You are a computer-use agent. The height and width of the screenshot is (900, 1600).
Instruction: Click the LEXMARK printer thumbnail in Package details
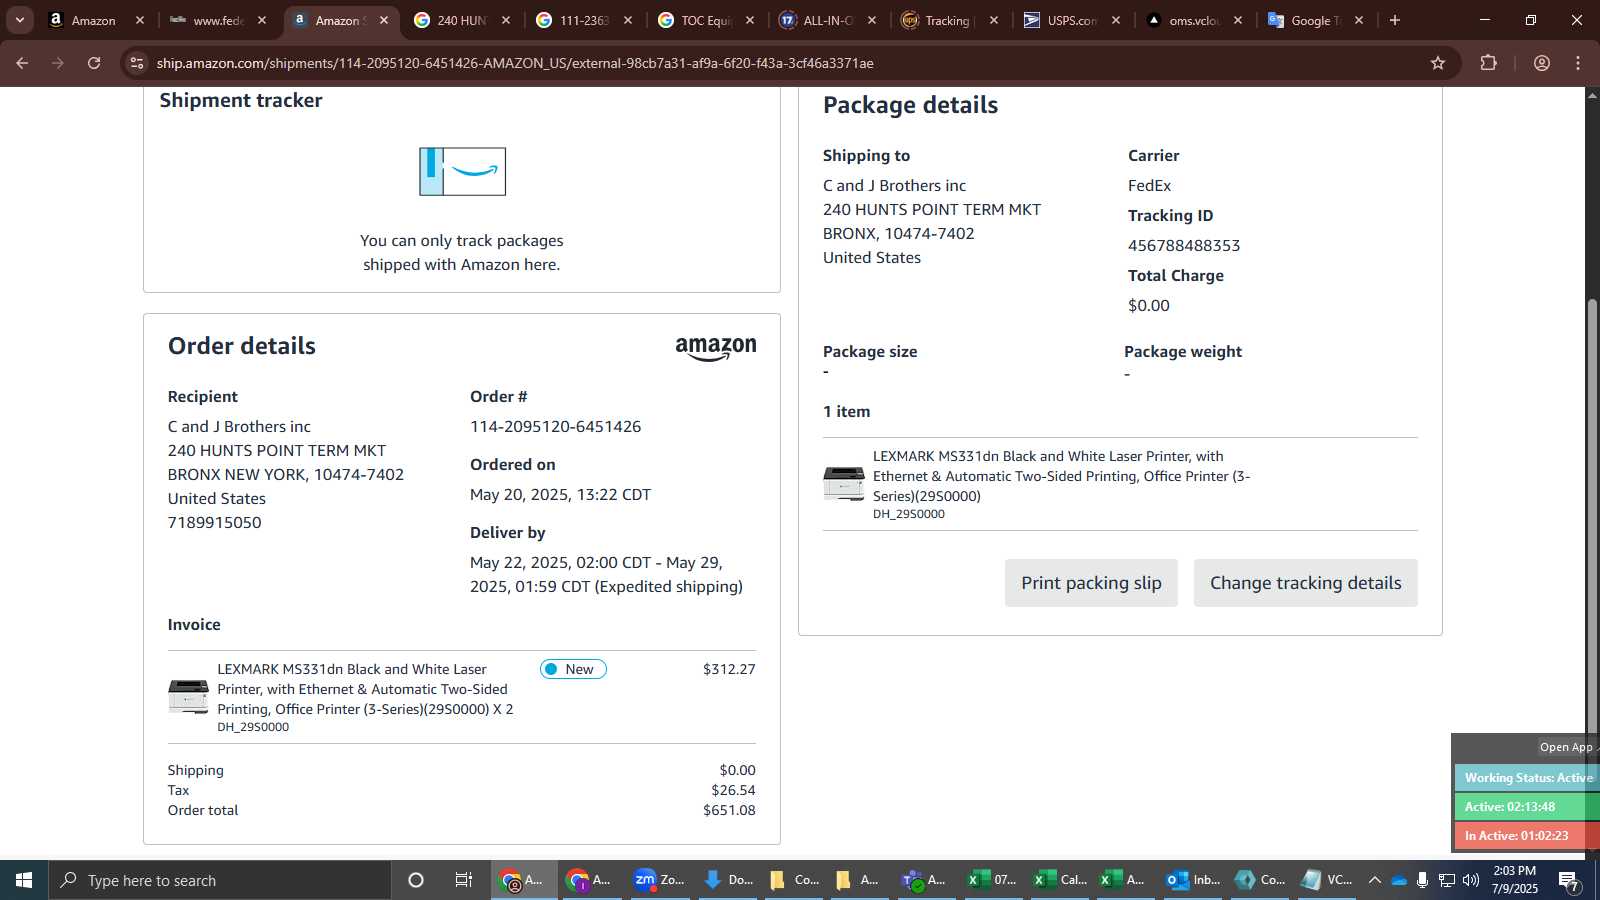[844, 483]
